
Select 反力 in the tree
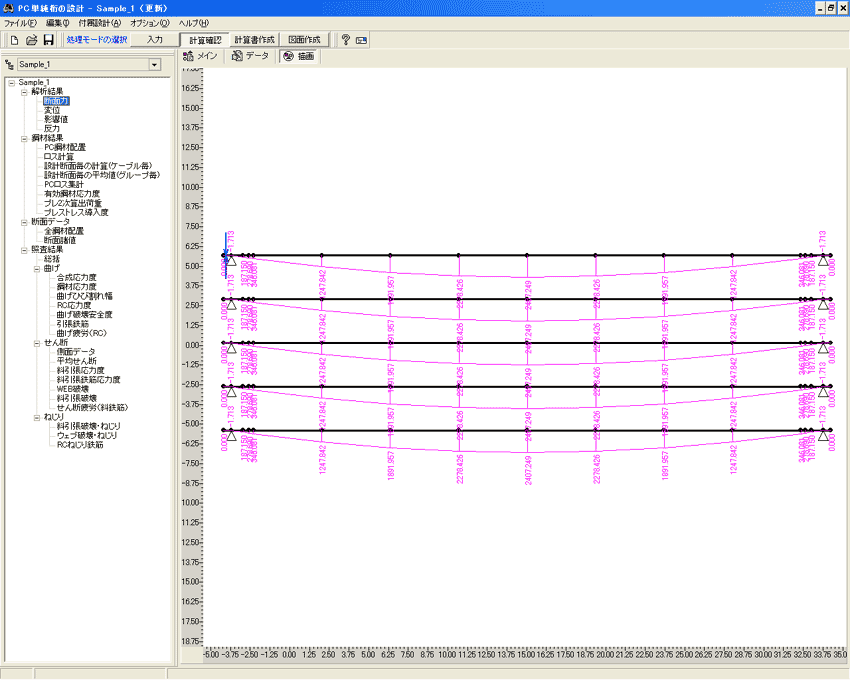click(52, 128)
